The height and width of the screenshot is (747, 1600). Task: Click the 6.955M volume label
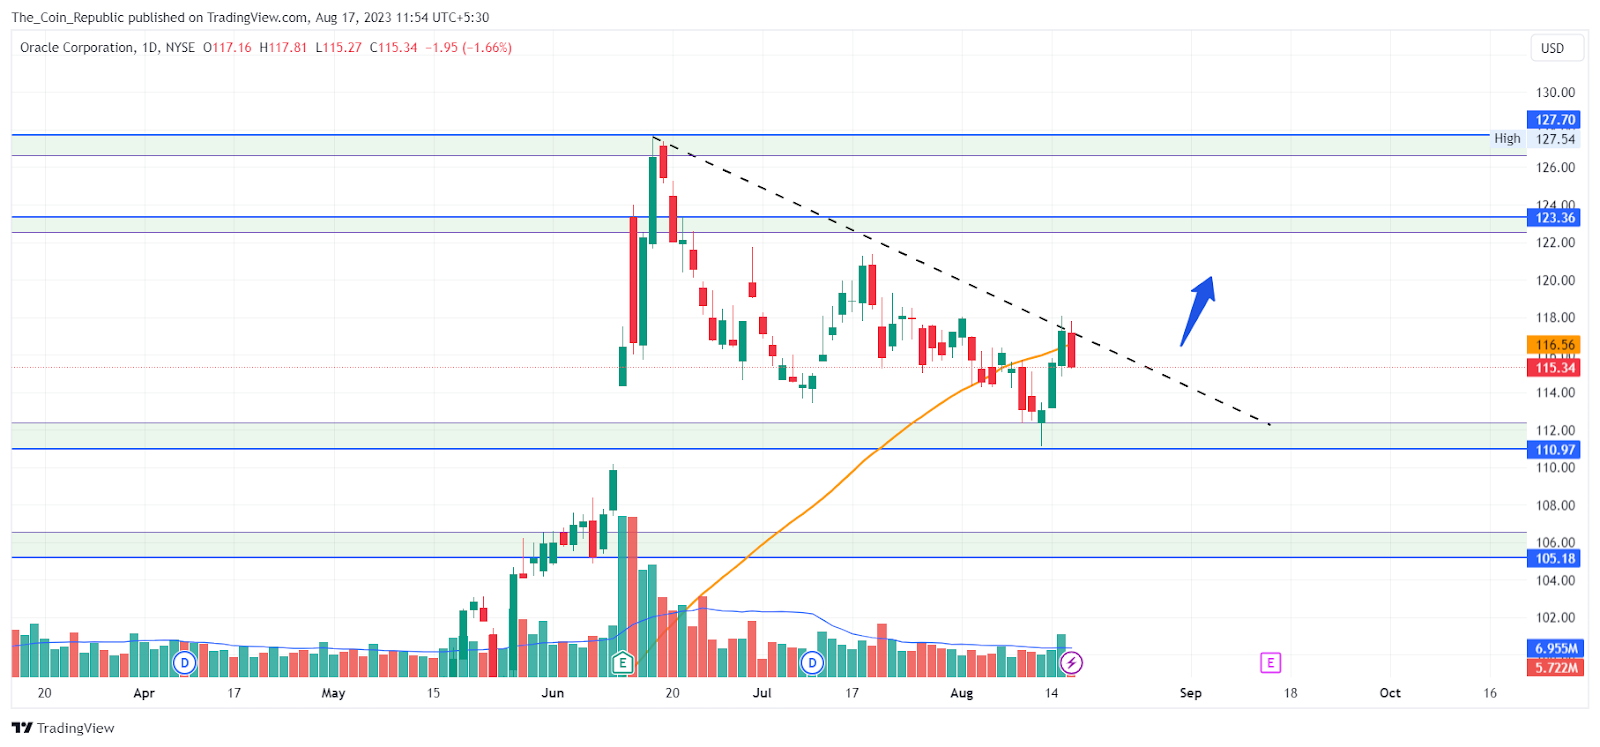1555,648
